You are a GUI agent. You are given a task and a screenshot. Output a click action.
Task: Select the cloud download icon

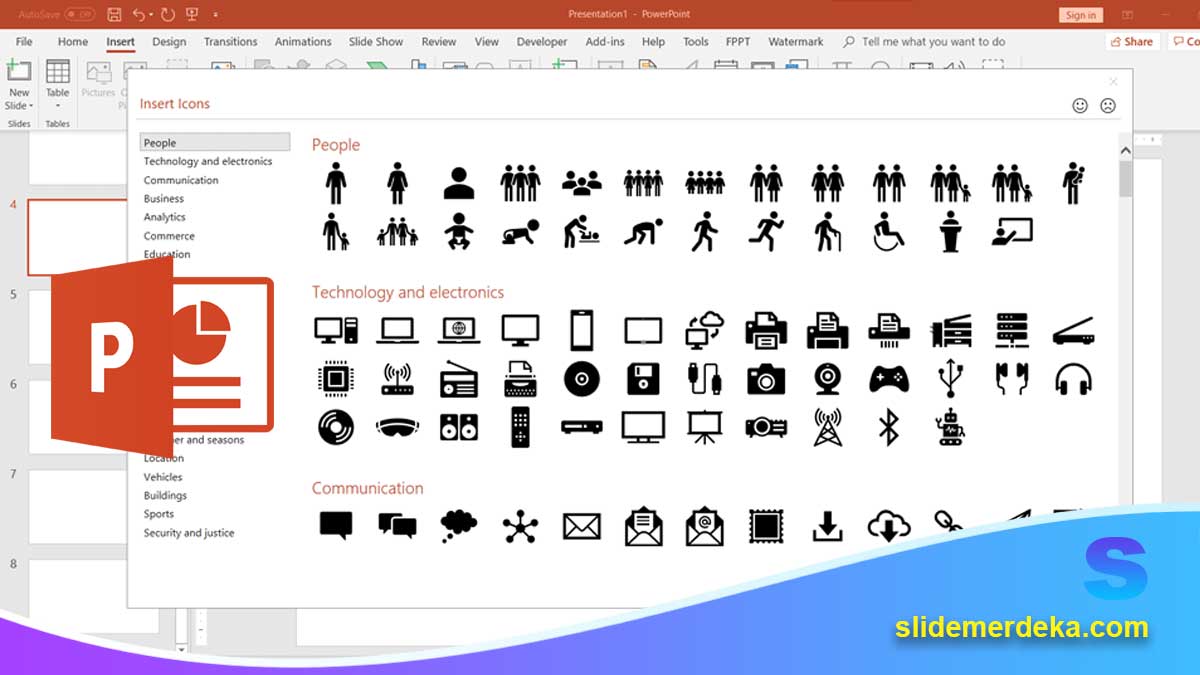888,526
